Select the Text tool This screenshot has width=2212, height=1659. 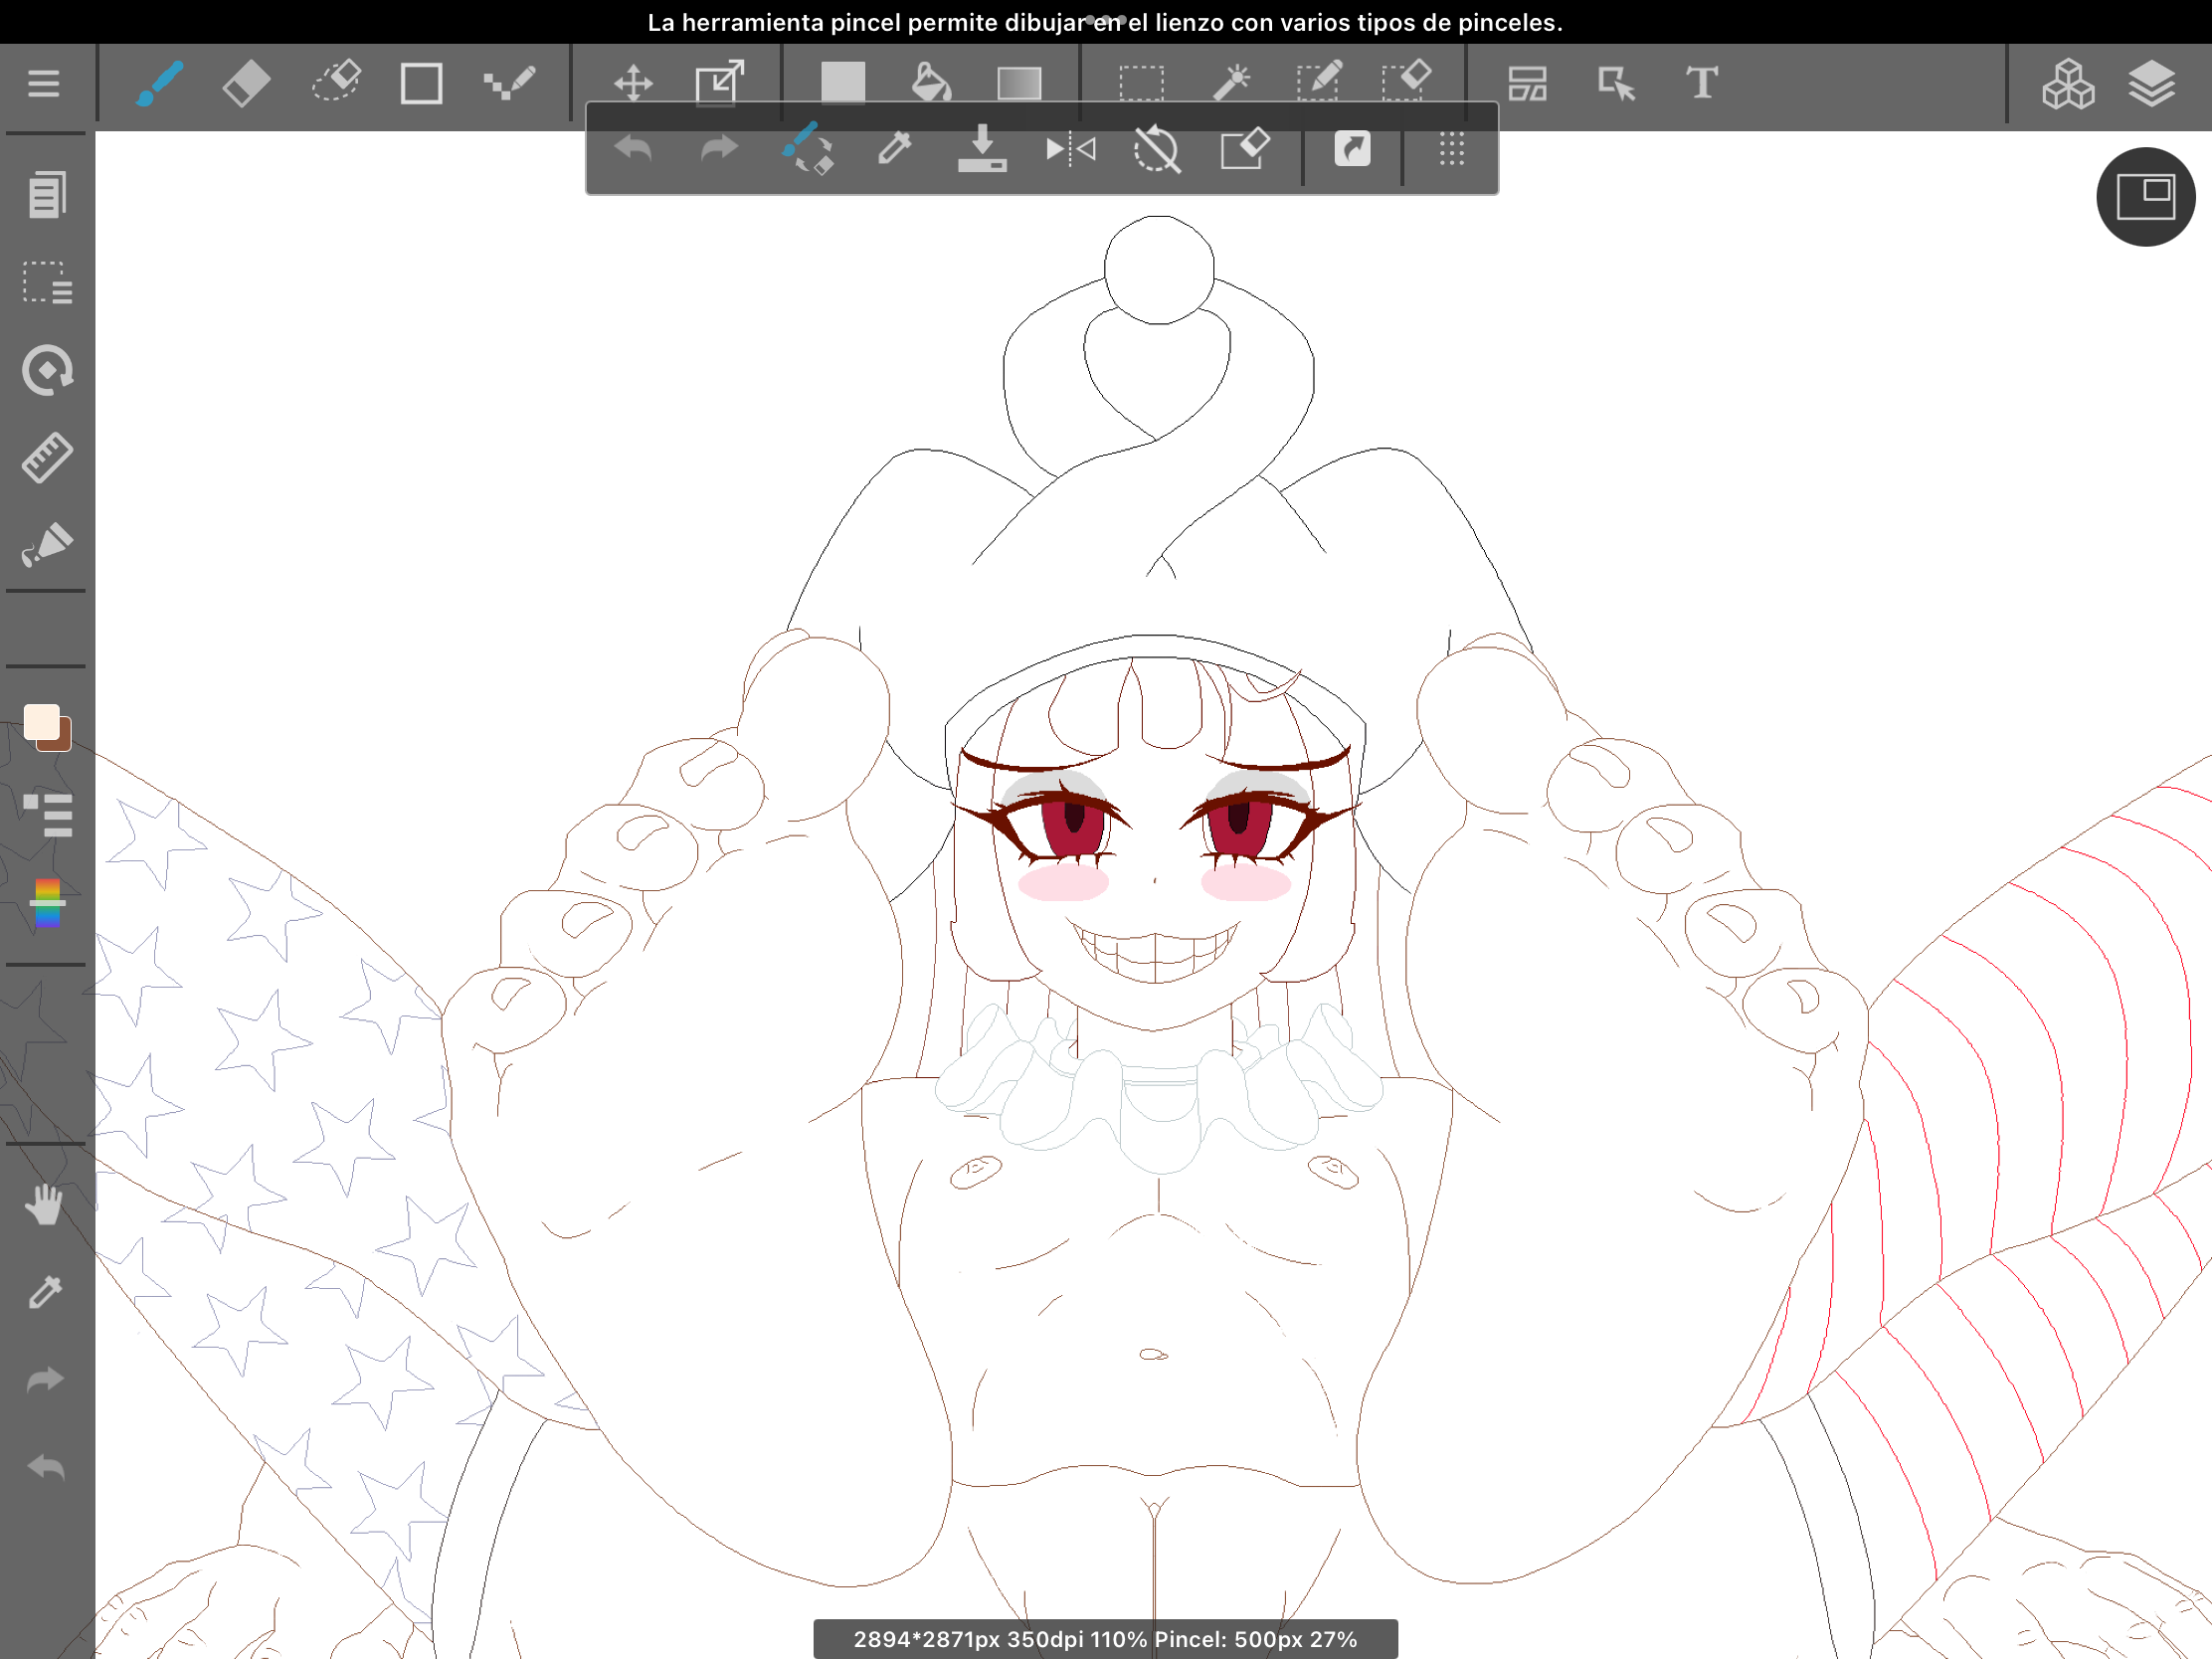pos(1702,82)
